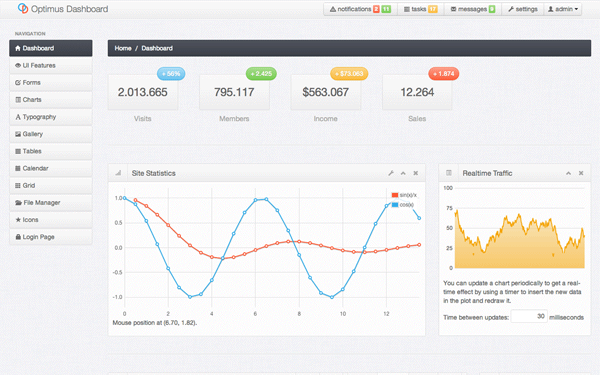Image resolution: width=600 pixels, height=375 pixels.
Task: Open the Calendar sidebar item
Action: click(x=51, y=168)
